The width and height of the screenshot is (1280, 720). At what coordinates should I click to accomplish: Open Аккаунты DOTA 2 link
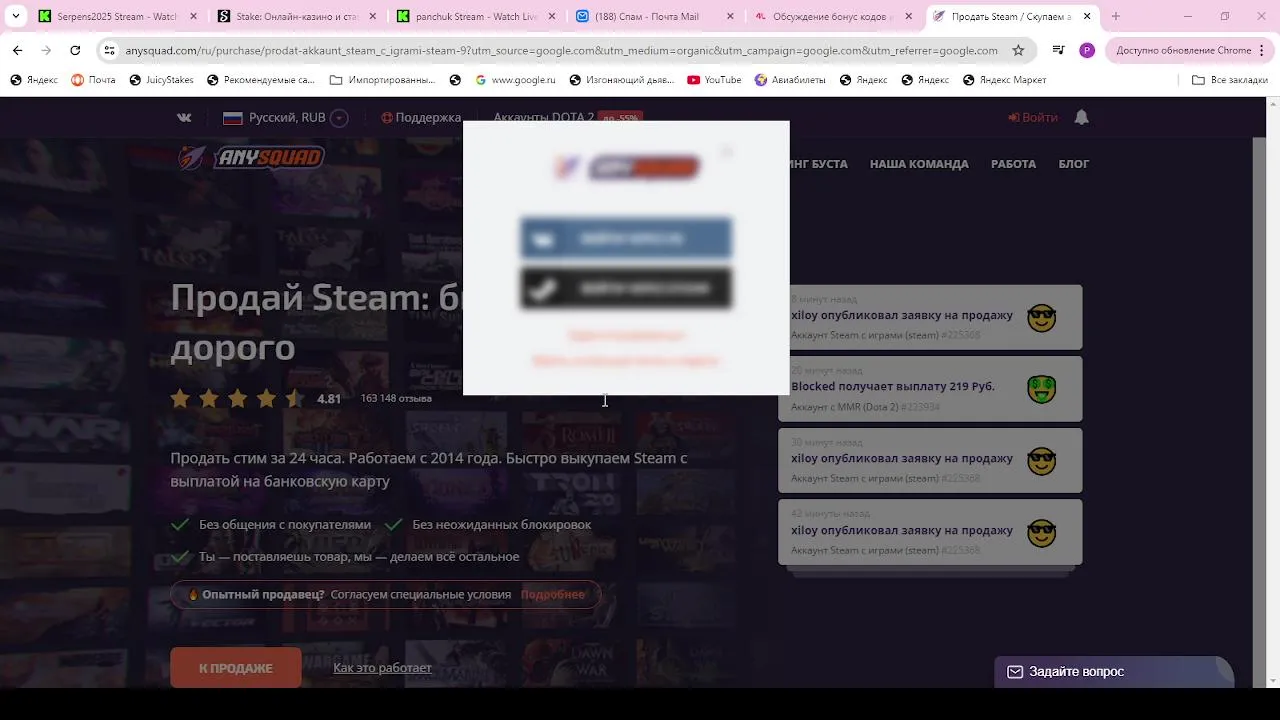tap(543, 117)
